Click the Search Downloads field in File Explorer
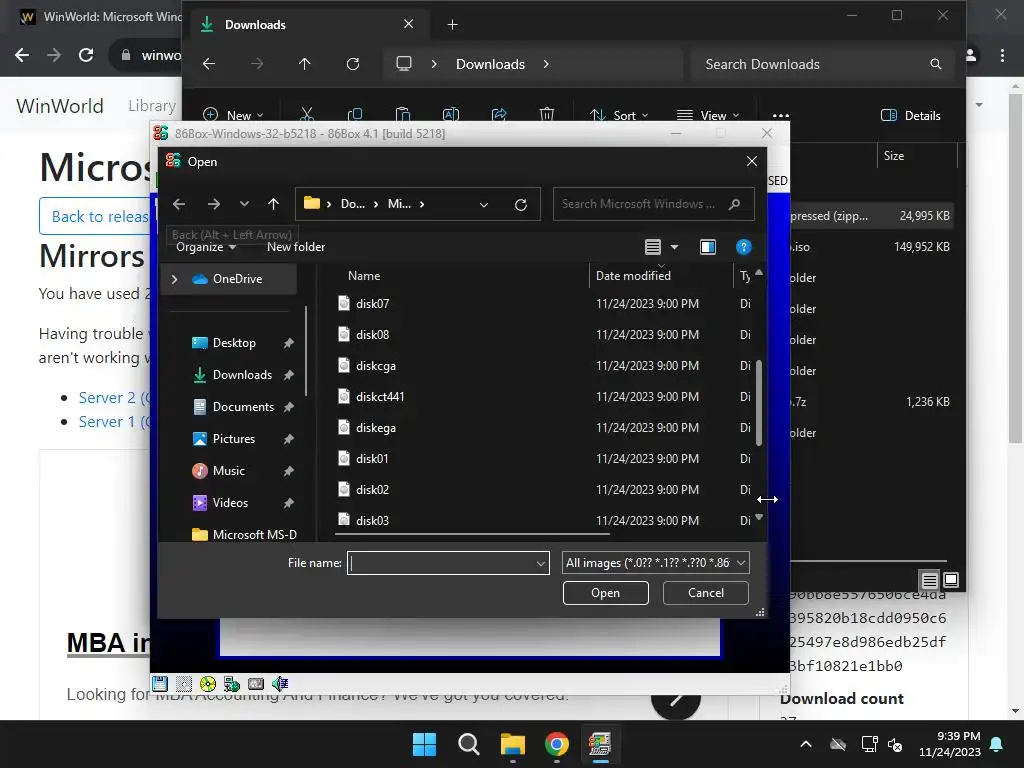Viewport: 1024px width, 768px height. point(822,64)
